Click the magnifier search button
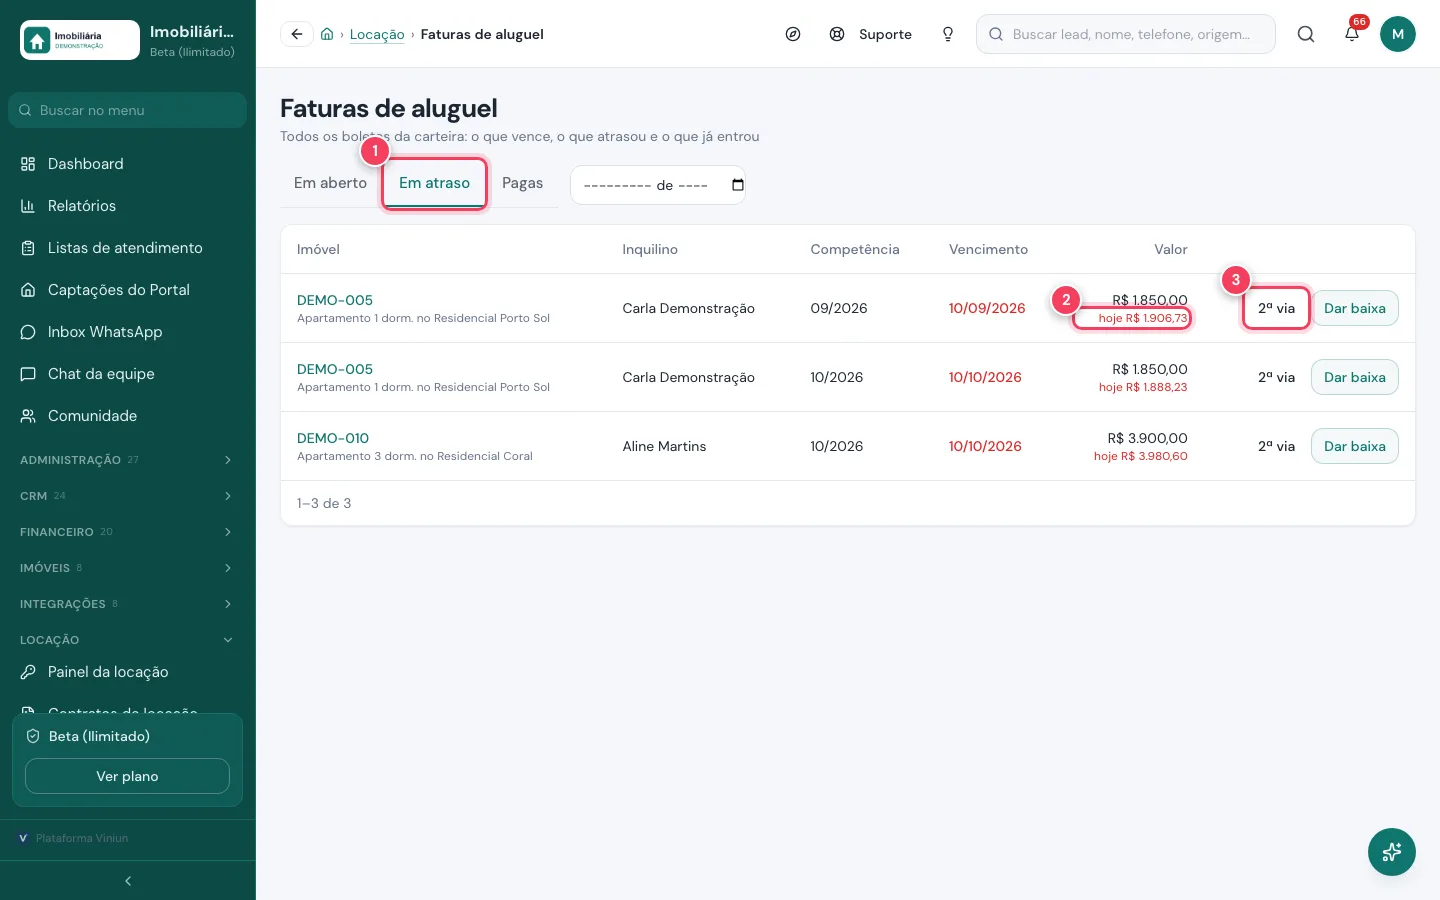The image size is (1440, 900). pos(1306,34)
